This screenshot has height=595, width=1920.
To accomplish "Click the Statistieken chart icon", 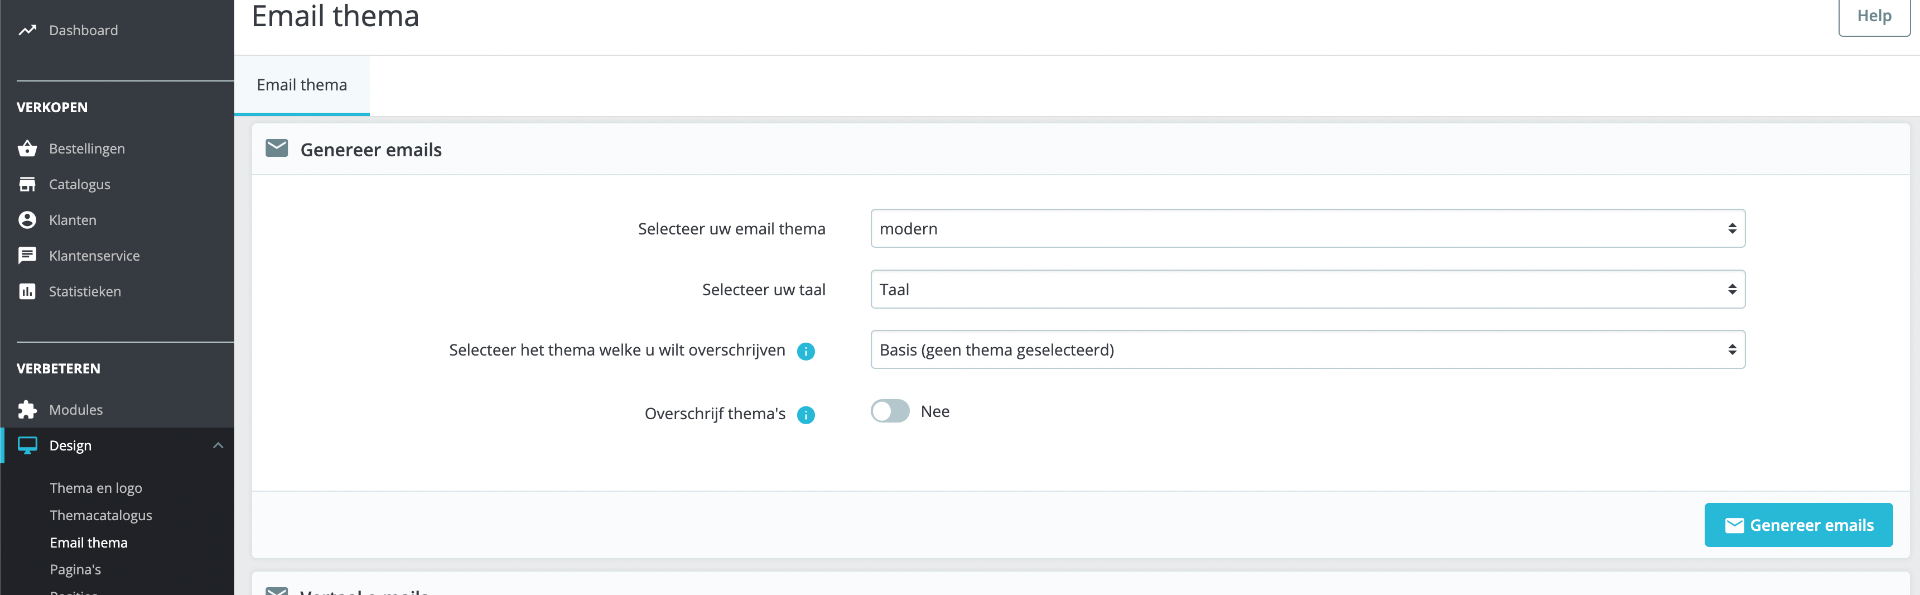I will [27, 292].
